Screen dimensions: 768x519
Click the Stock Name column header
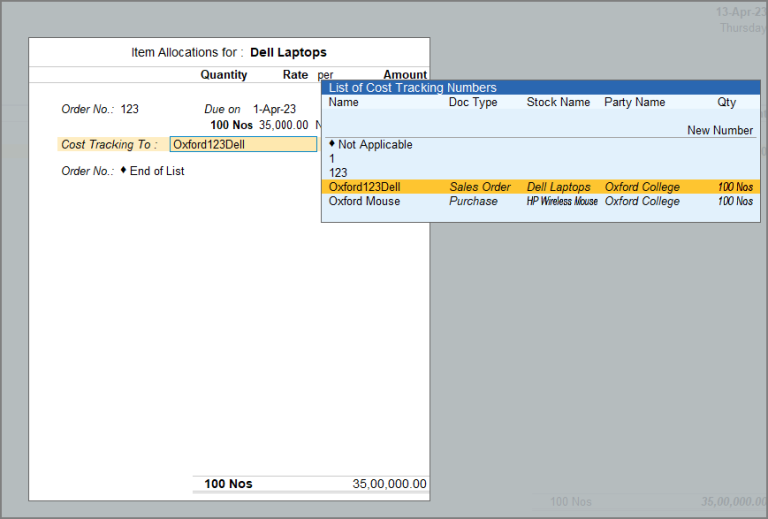pyautogui.click(x=558, y=102)
